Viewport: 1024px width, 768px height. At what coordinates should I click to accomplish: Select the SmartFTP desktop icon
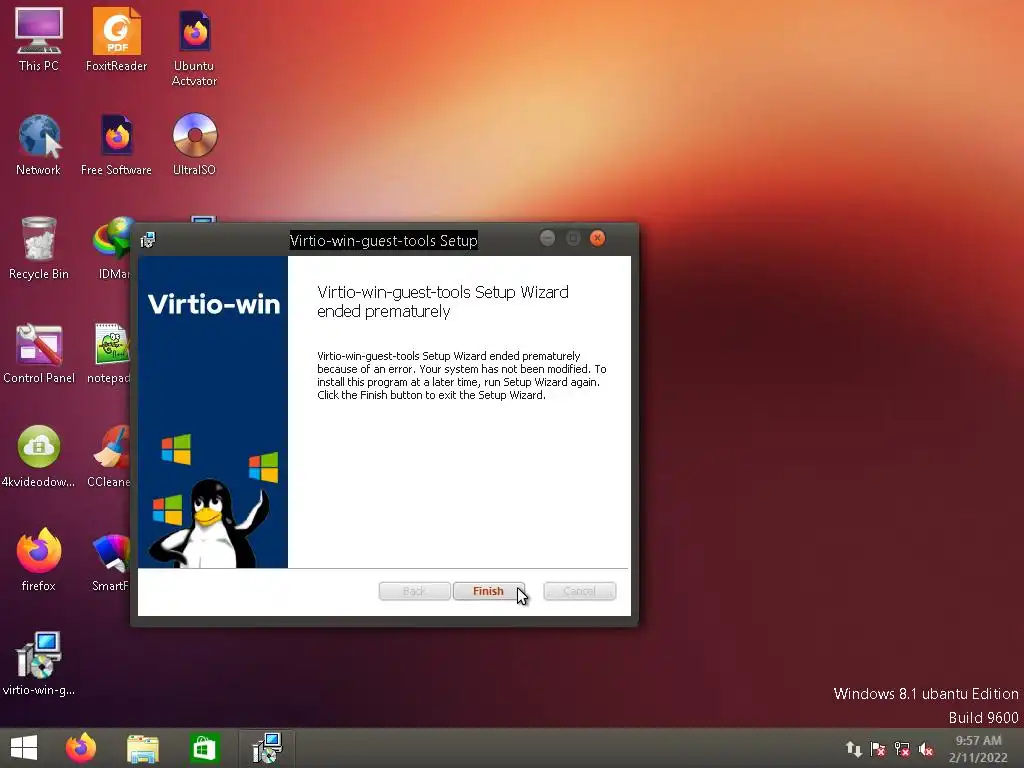111,560
